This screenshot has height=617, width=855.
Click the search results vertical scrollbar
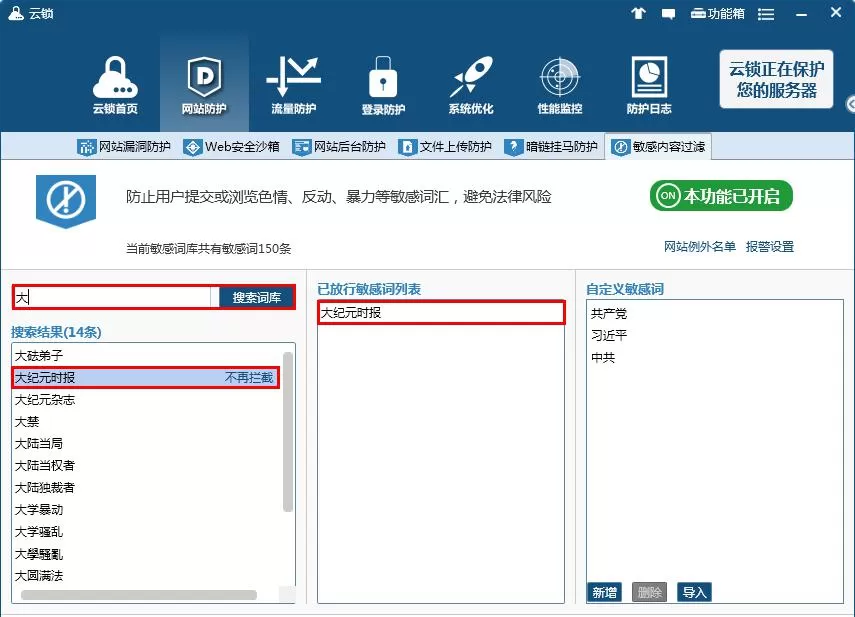(288, 432)
